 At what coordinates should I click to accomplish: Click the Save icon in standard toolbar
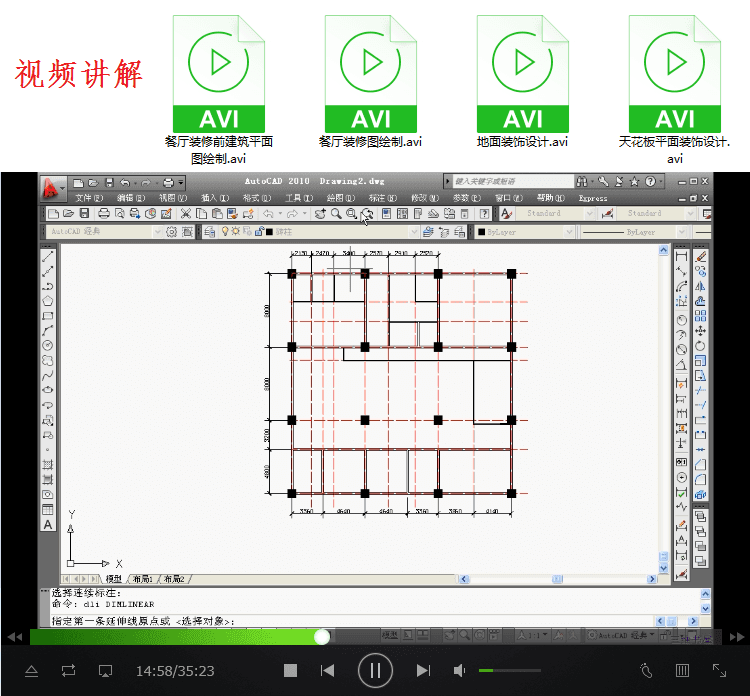tap(84, 214)
